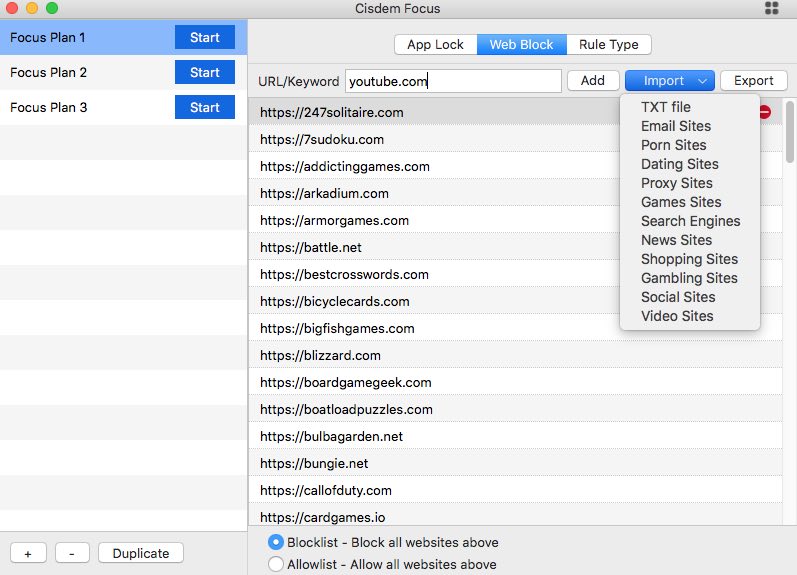797x575 pixels.
Task: Choose Games Sites from import menu
Action: 681,202
